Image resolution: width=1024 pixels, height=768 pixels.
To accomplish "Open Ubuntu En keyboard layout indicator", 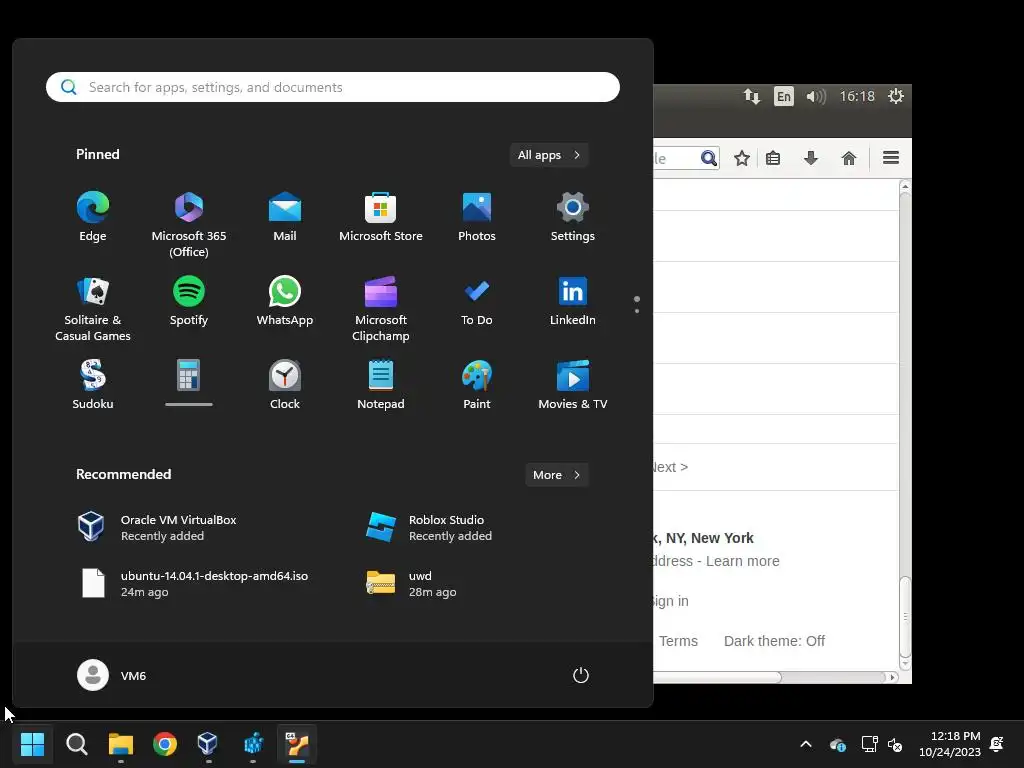I will [784, 97].
